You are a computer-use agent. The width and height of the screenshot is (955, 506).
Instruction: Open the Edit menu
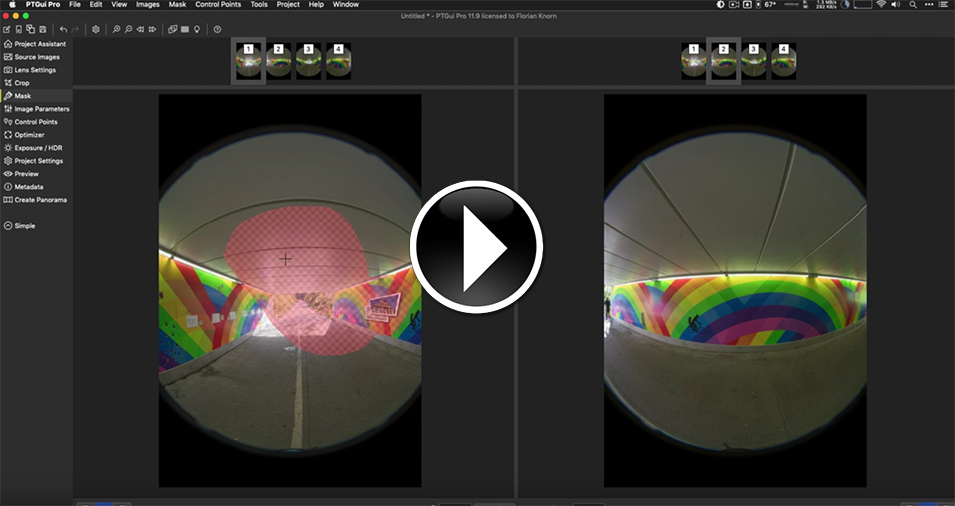point(96,4)
